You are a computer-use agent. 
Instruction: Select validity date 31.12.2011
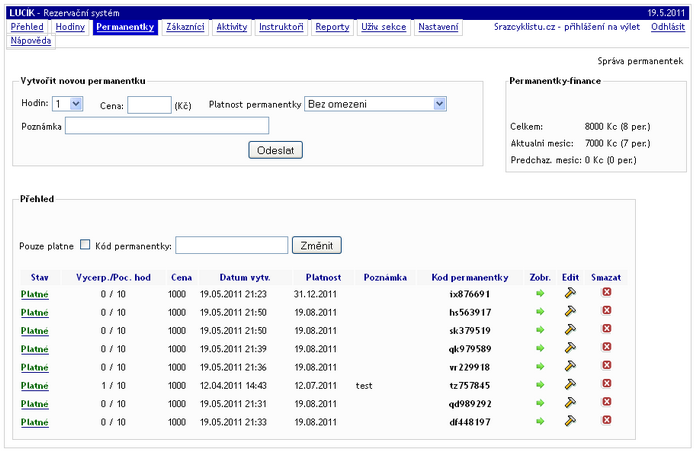click(315, 294)
